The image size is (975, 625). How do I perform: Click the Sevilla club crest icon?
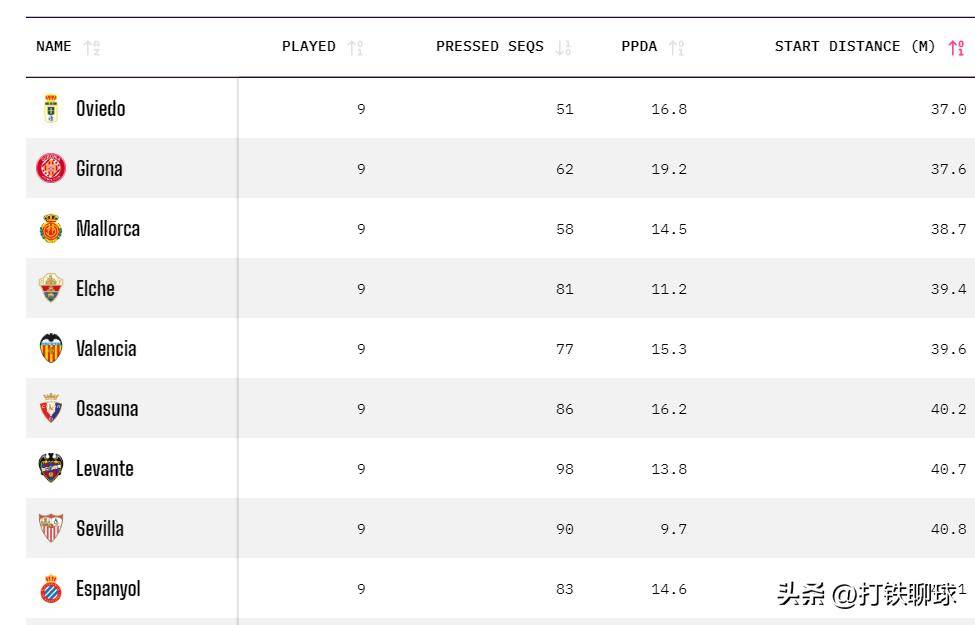click(x=51, y=528)
